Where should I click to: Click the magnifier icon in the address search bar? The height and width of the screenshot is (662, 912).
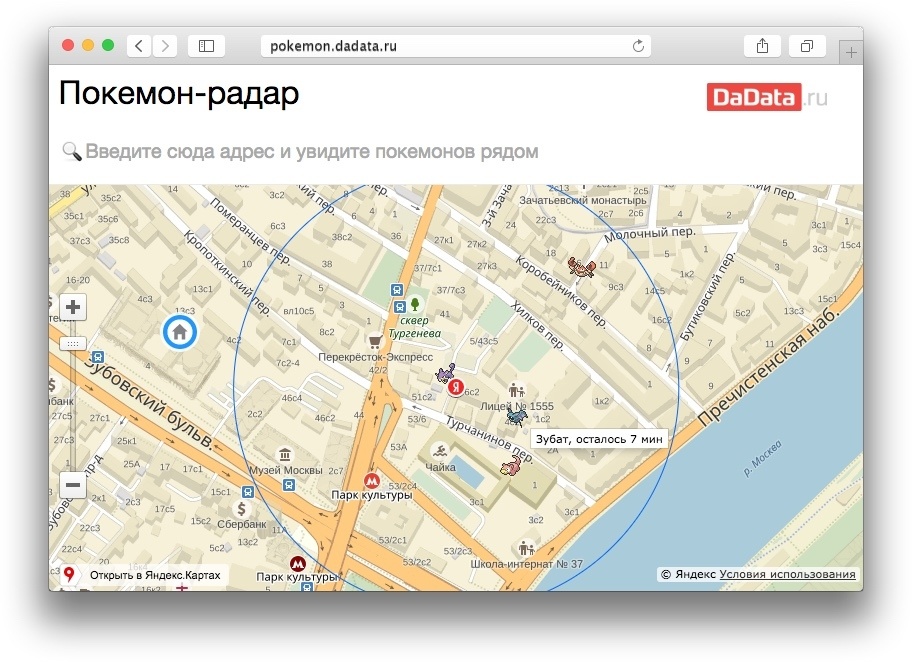pyautogui.click(x=71, y=150)
